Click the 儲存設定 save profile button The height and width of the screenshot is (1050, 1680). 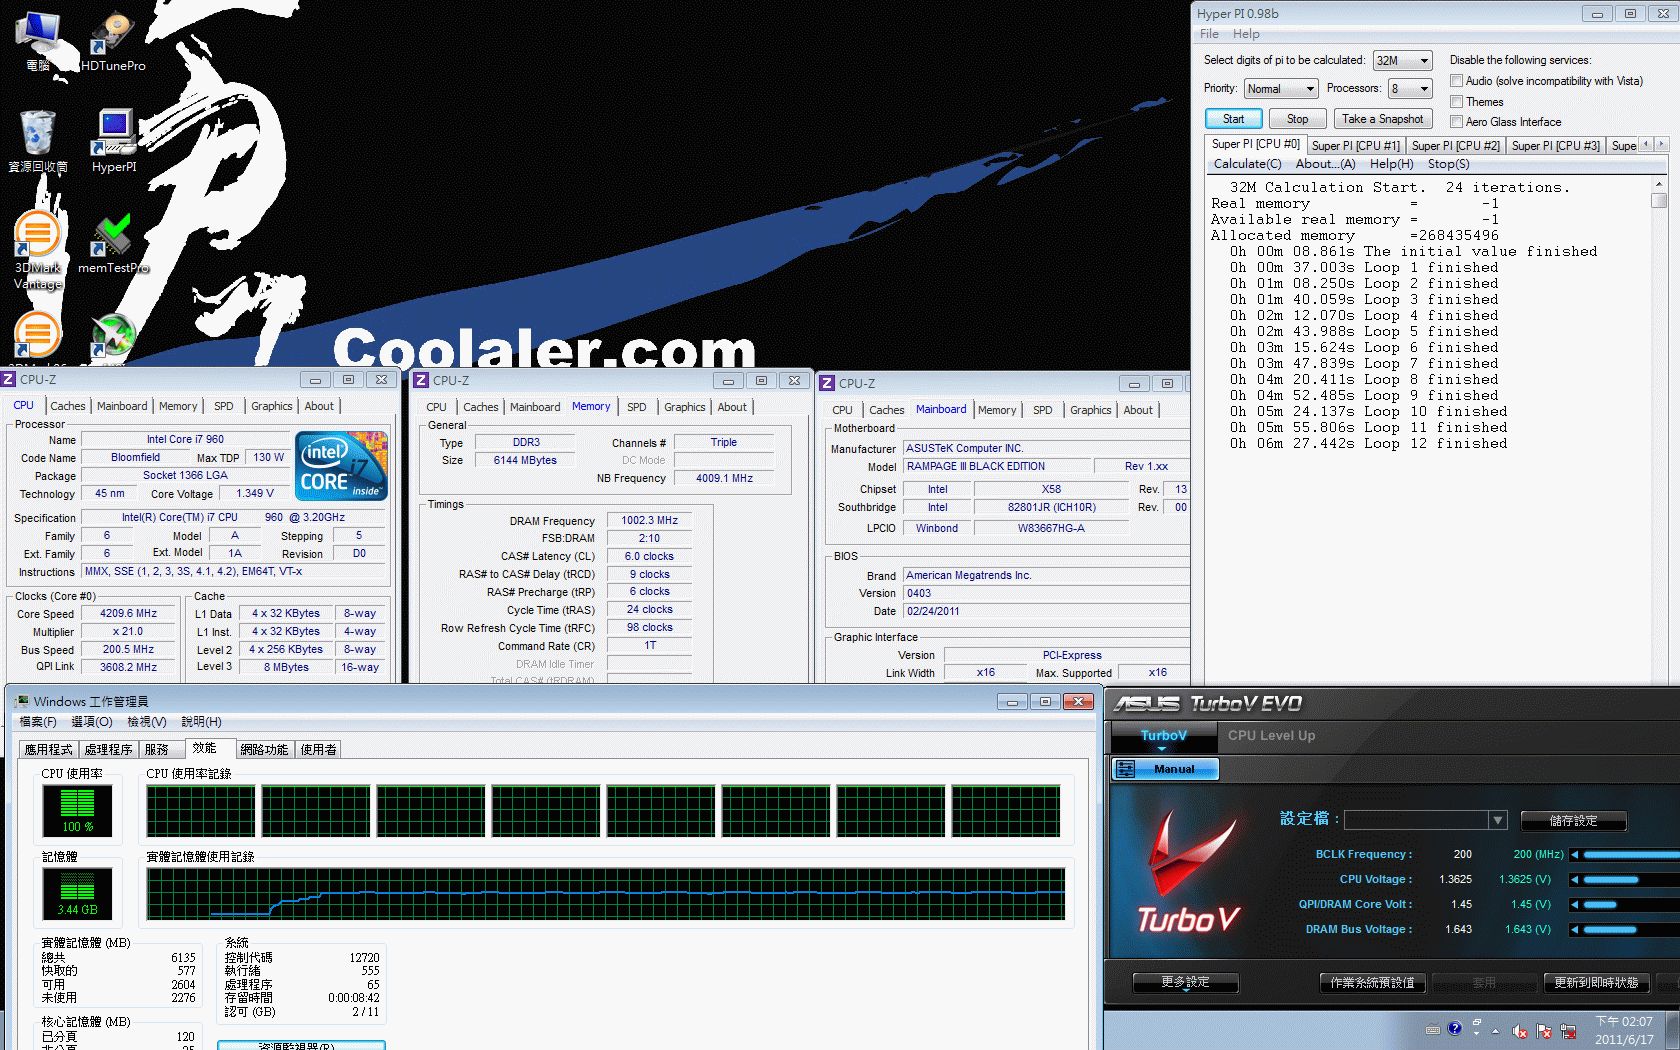pyautogui.click(x=1573, y=821)
